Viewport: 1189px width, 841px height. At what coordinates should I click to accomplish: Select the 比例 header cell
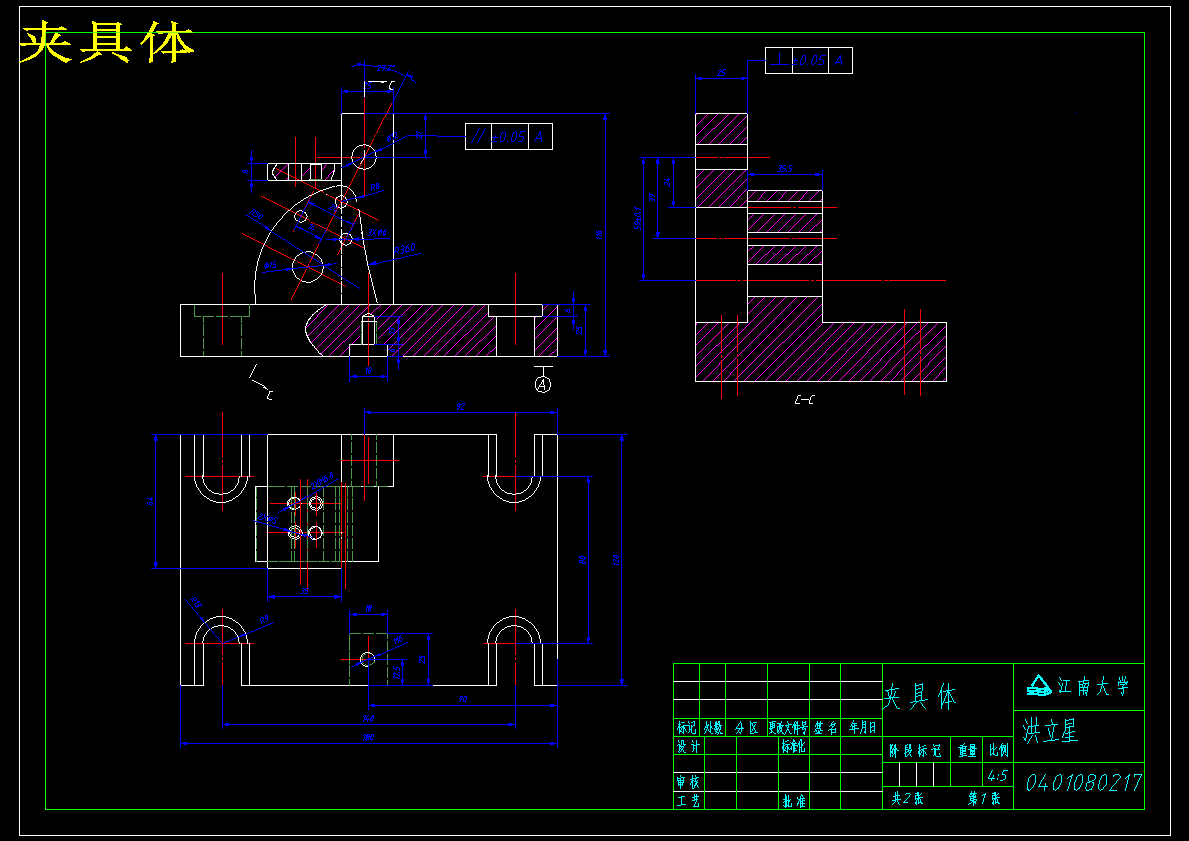pyautogui.click(x=999, y=750)
